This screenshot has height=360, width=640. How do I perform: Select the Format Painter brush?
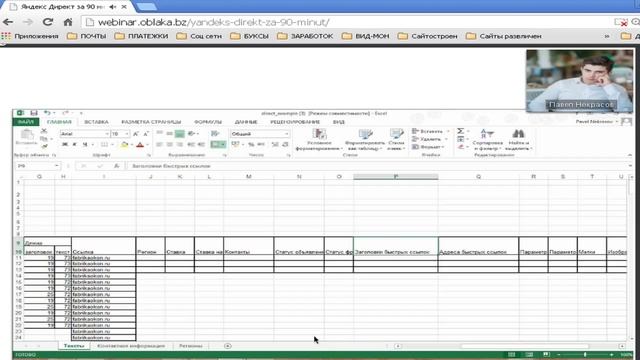[x=44, y=146]
